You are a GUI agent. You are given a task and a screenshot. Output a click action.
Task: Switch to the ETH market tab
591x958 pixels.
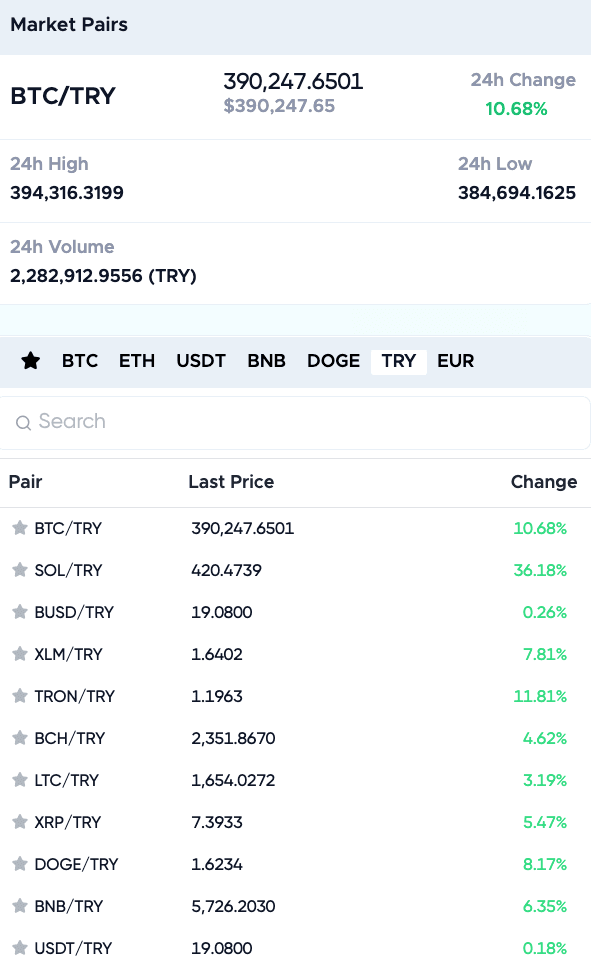point(137,361)
